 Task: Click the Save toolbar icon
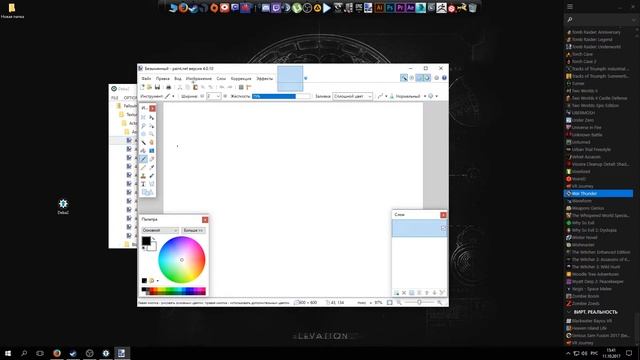[157, 87]
